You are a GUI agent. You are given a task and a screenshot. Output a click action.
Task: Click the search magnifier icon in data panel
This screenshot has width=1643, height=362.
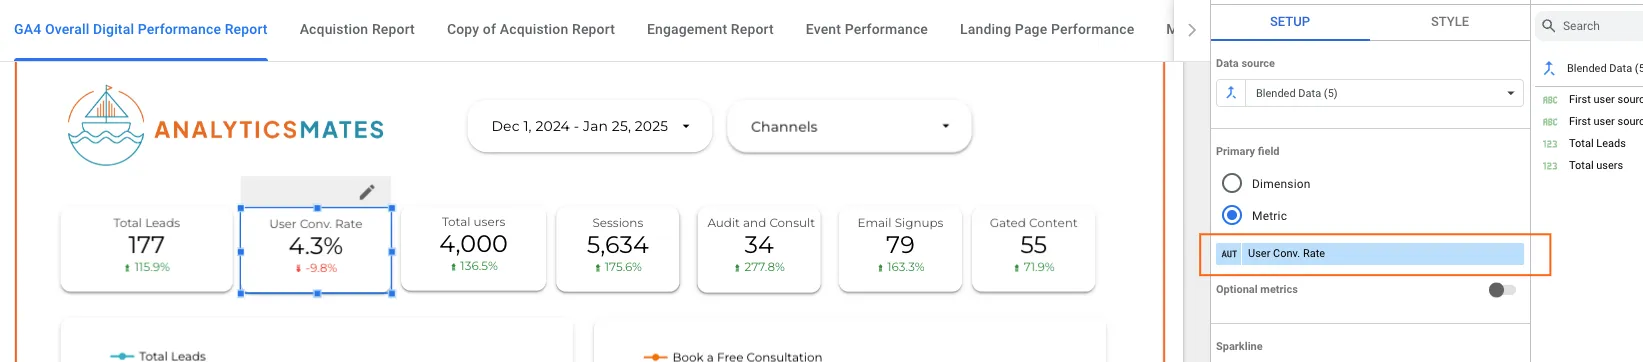1549,26
